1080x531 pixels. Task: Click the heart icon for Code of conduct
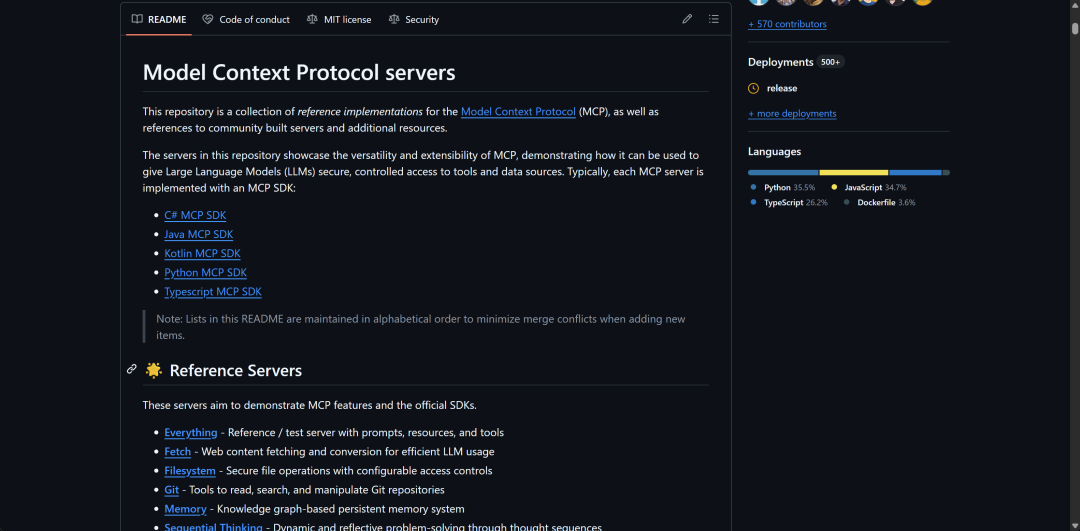207,19
